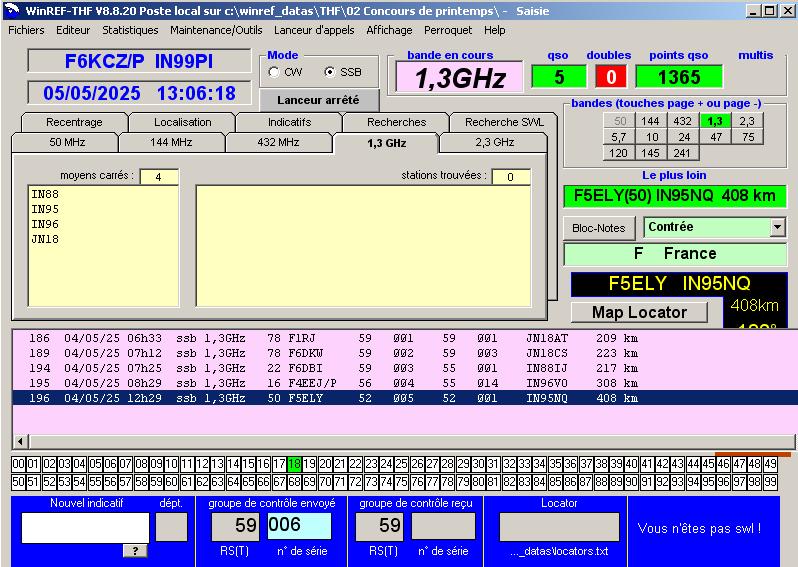Viewport: 798px width, 567px height.
Task: Select band 432 in bandes grid
Action: pyautogui.click(x=682, y=121)
